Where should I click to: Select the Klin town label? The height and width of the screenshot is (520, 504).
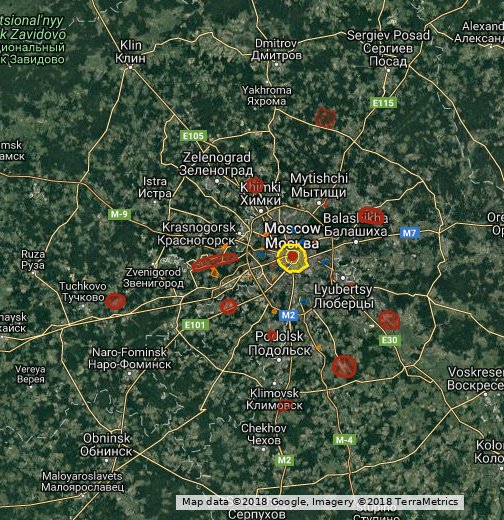(130, 51)
